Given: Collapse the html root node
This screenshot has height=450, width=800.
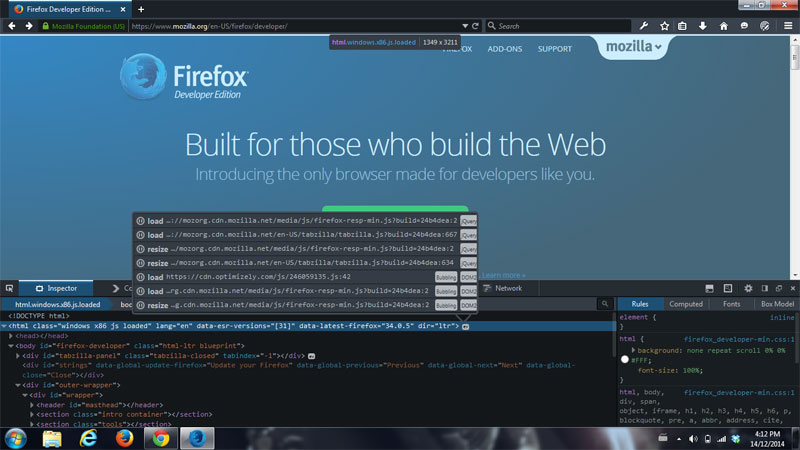Looking at the screenshot, I should tap(4, 326).
